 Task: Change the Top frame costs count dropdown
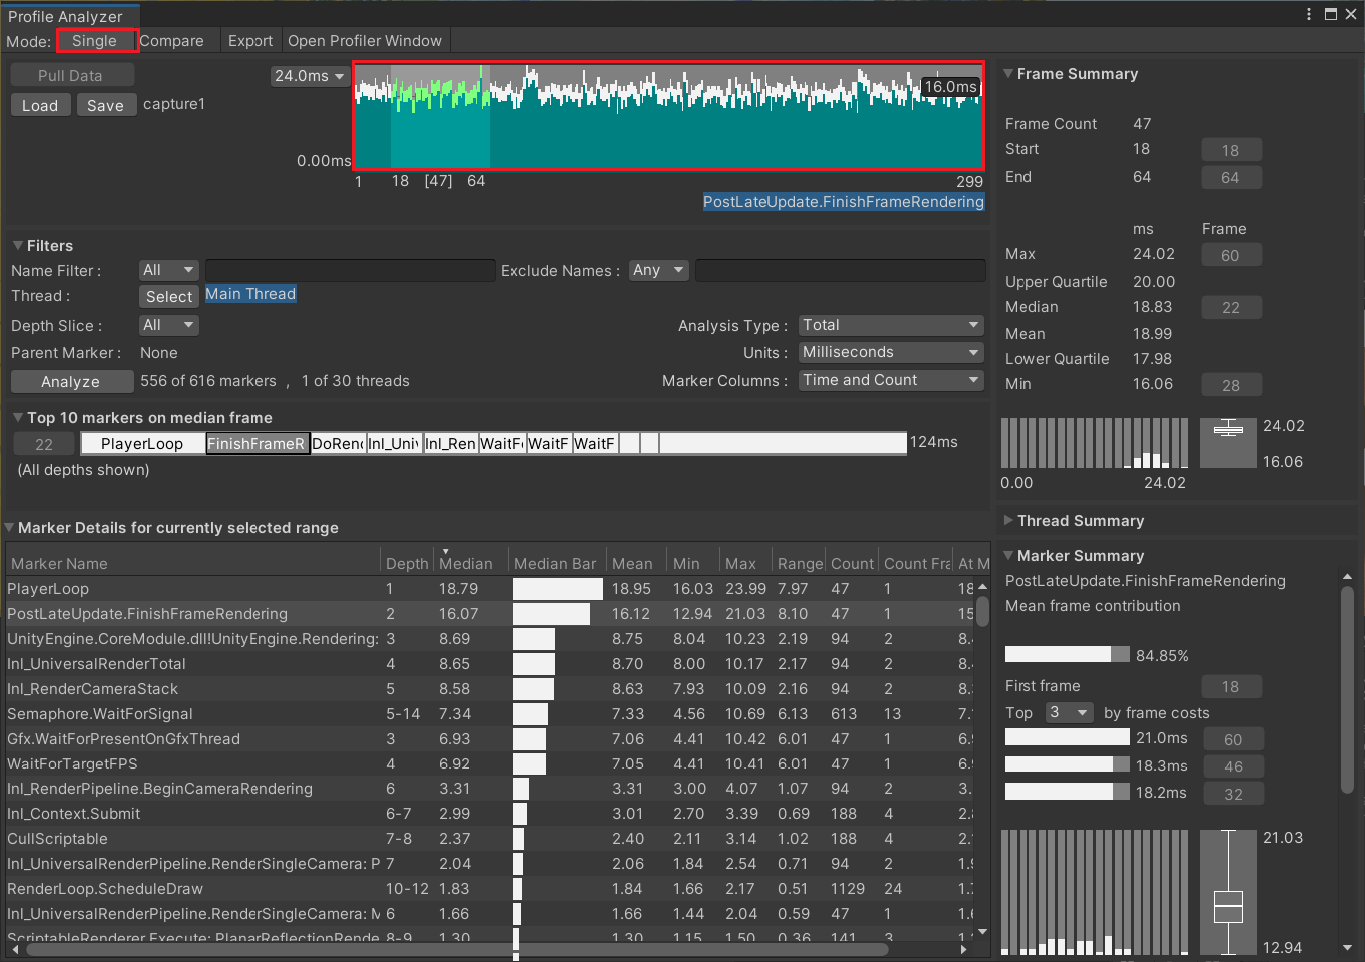[x=1069, y=712]
